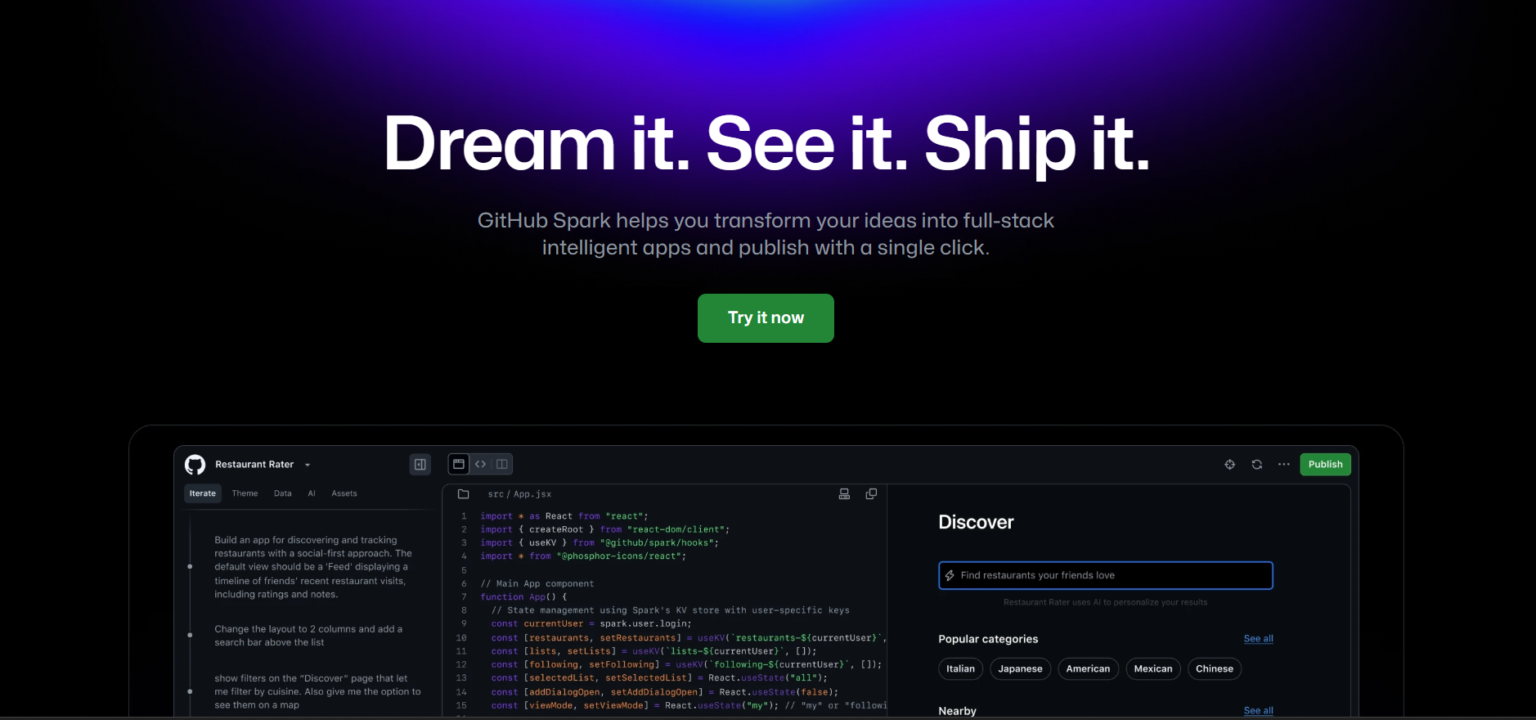Click the src / App.jsx file path
Screen dimensions: 1536x720
coord(519,494)
